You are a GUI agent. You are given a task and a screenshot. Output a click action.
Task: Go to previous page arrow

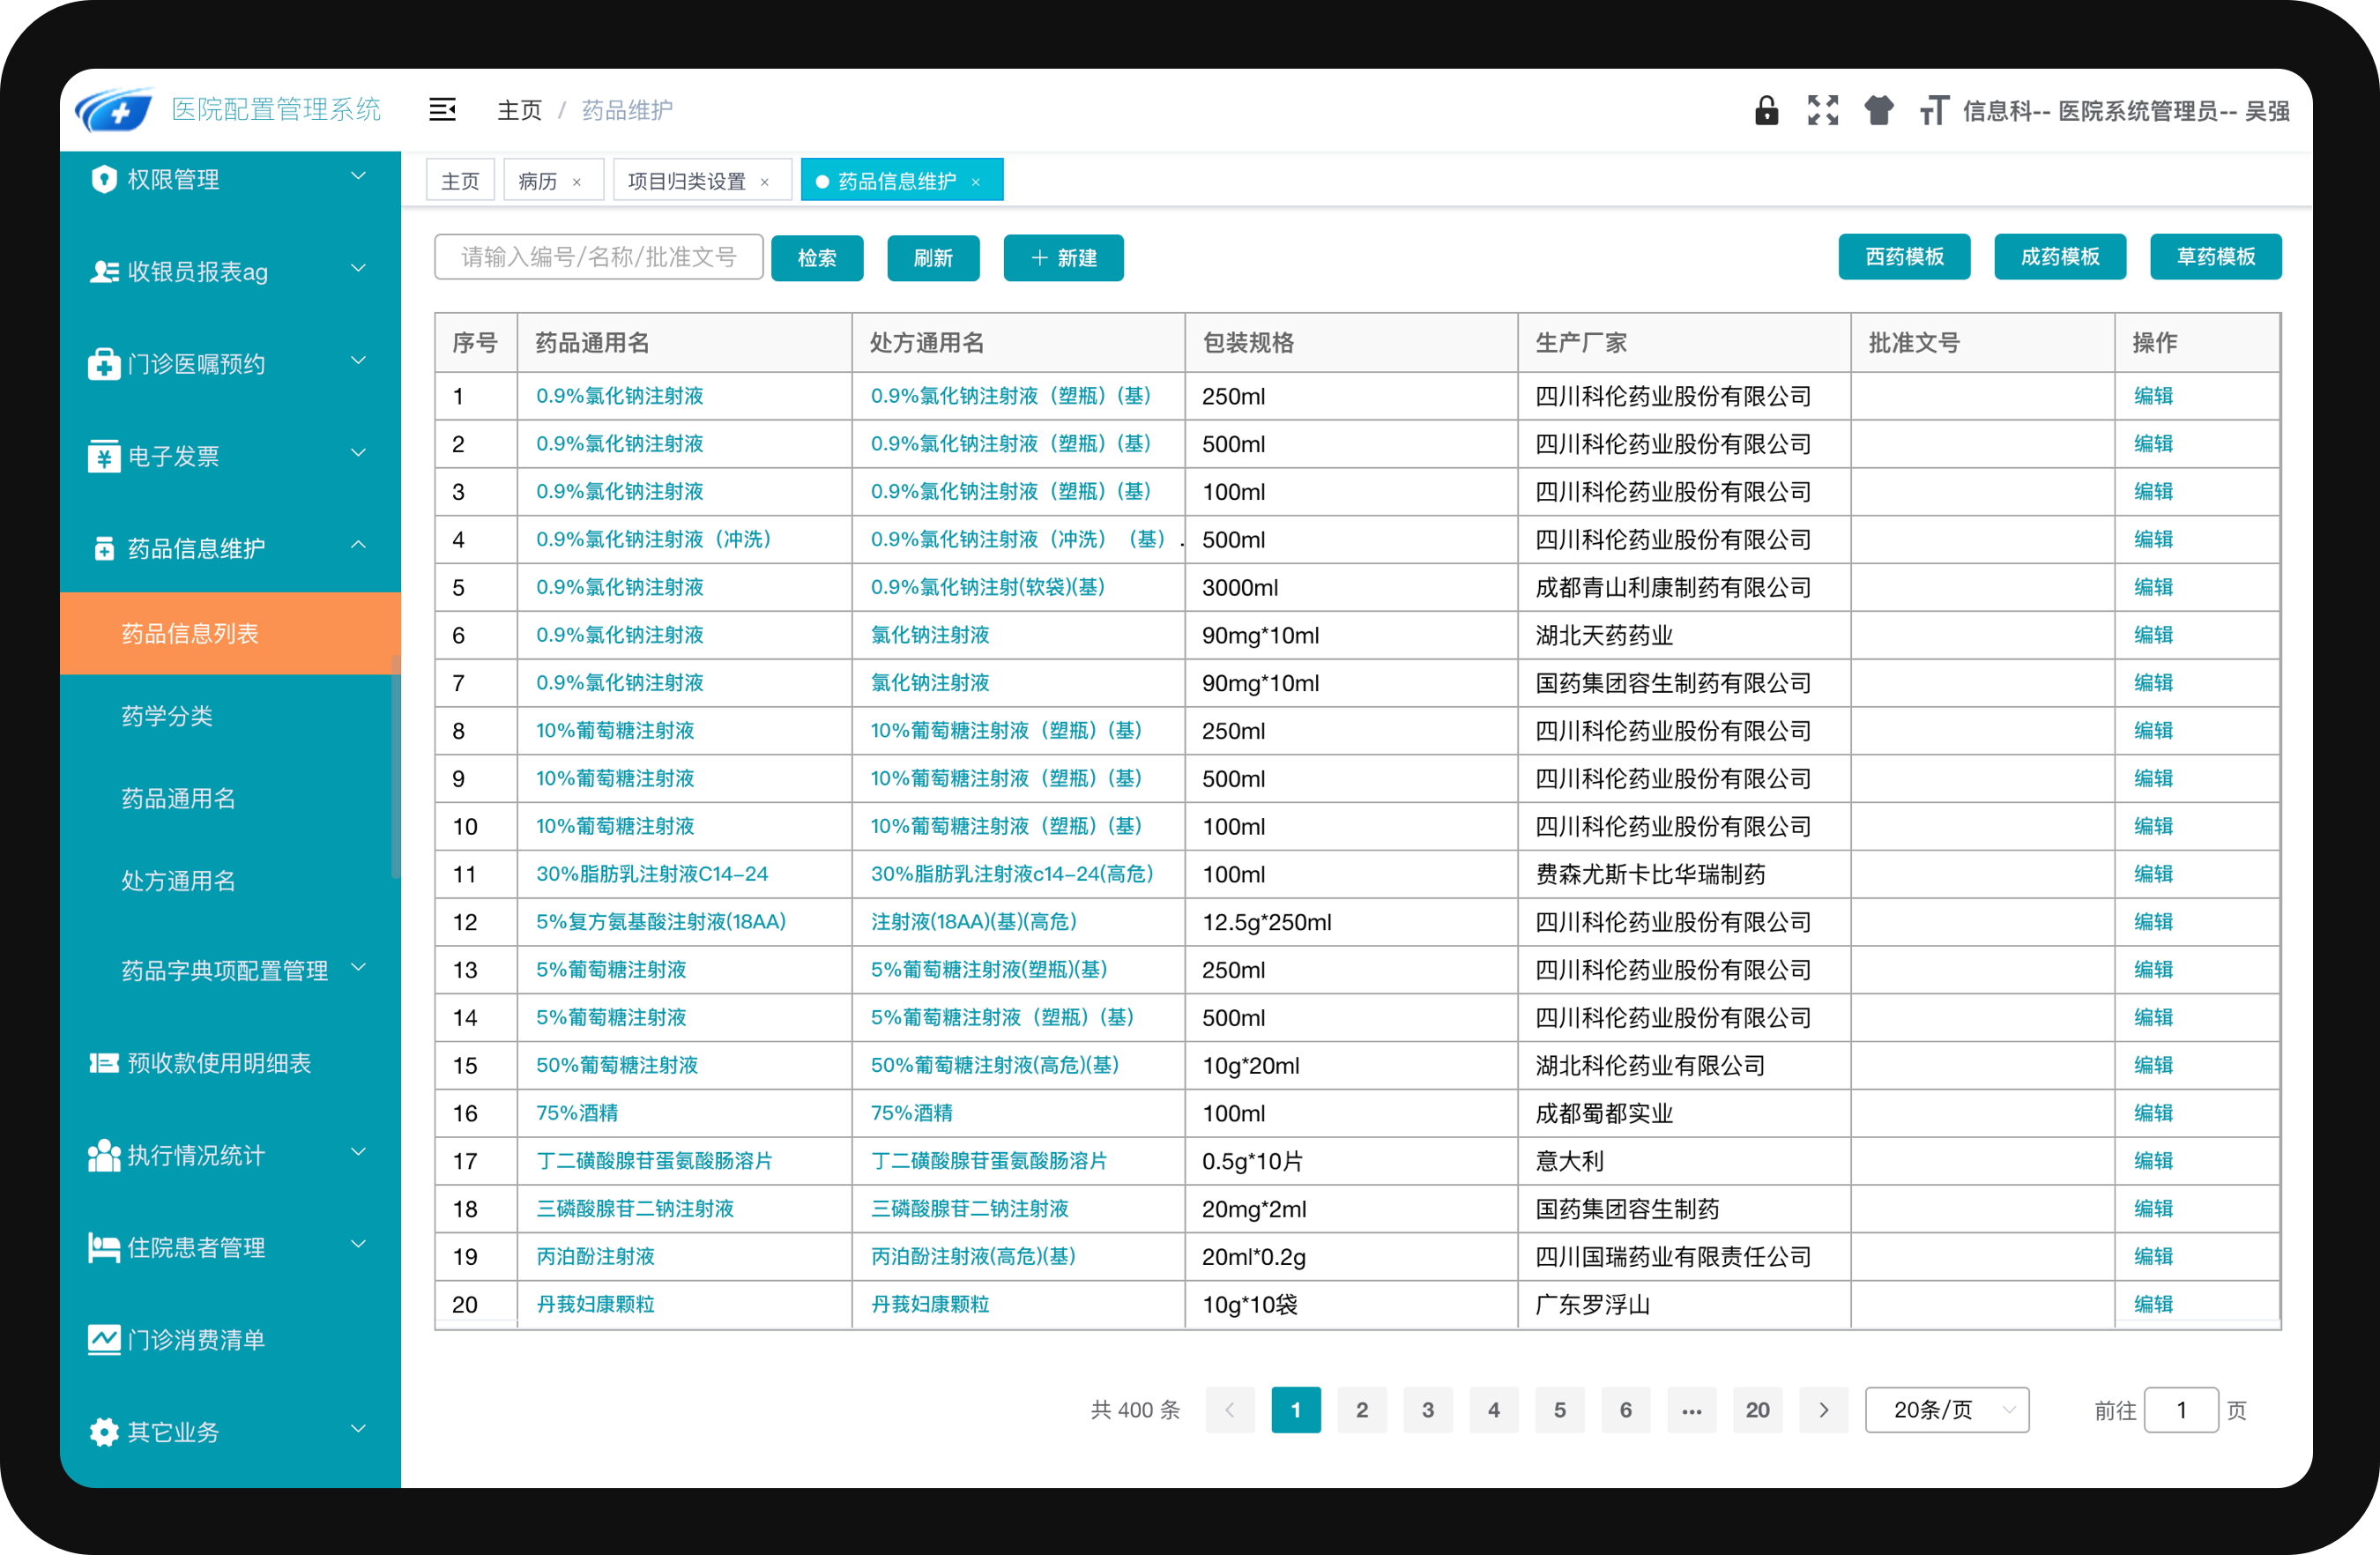point(1229,1409)
